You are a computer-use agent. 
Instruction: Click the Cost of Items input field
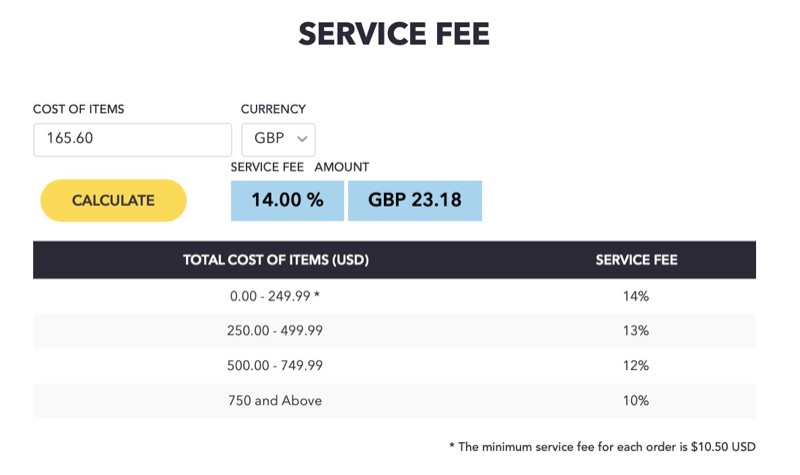tap(133, 139)
